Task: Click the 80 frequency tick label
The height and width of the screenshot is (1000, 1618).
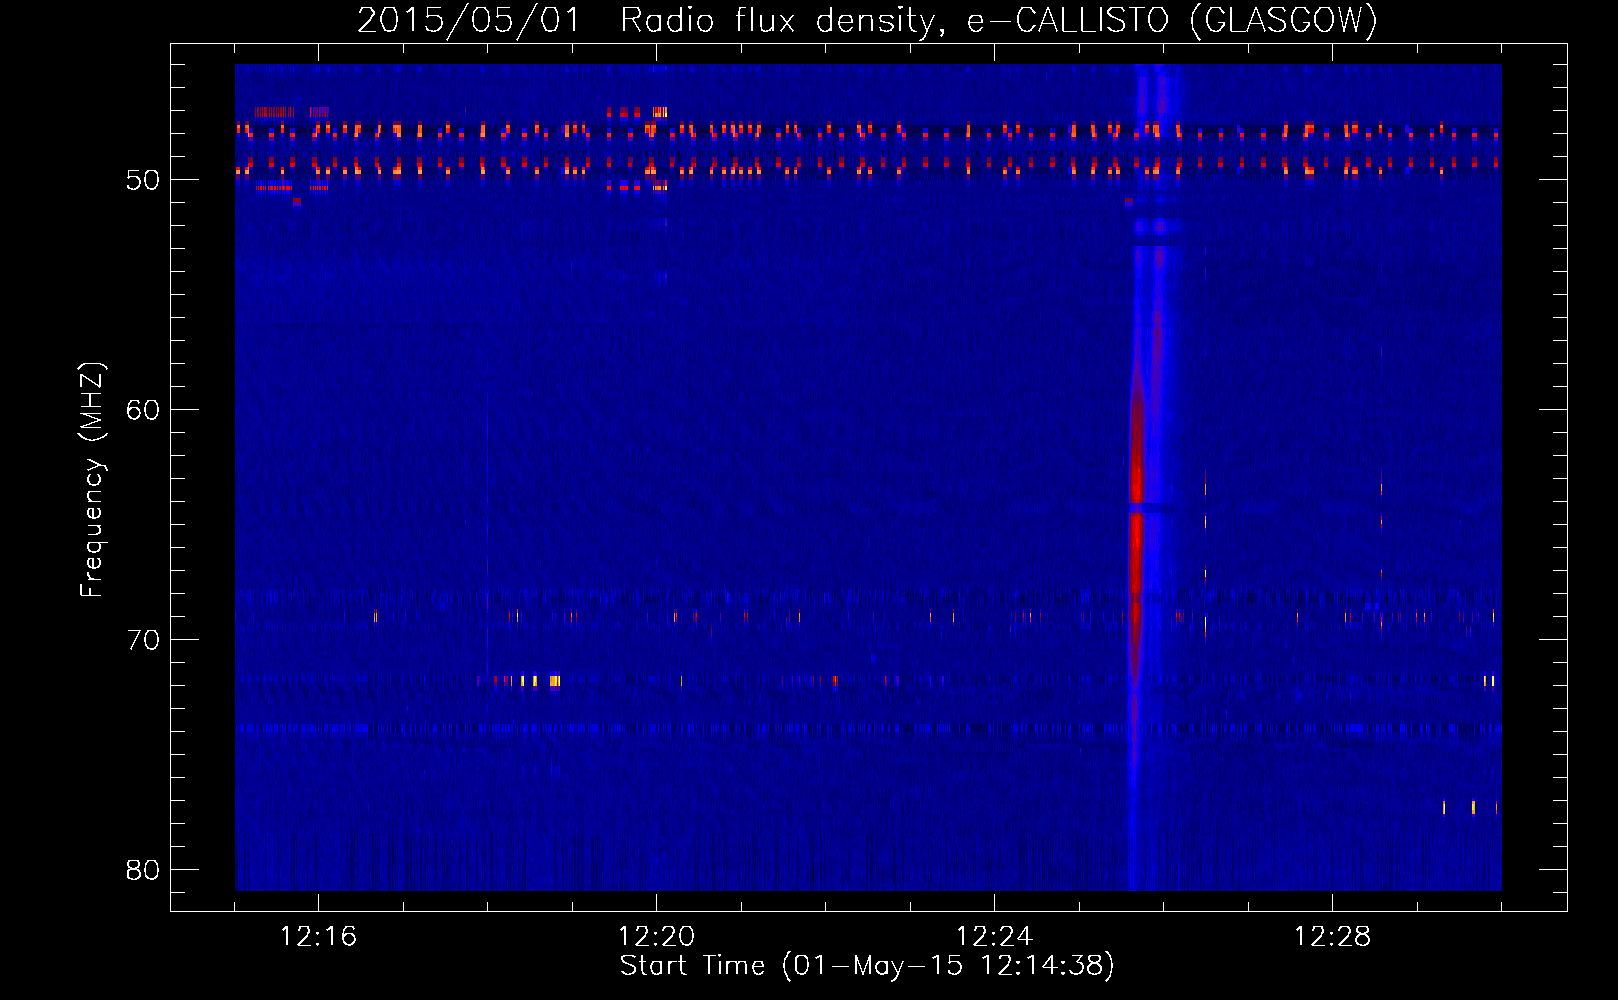Action: tap(143, 870)
